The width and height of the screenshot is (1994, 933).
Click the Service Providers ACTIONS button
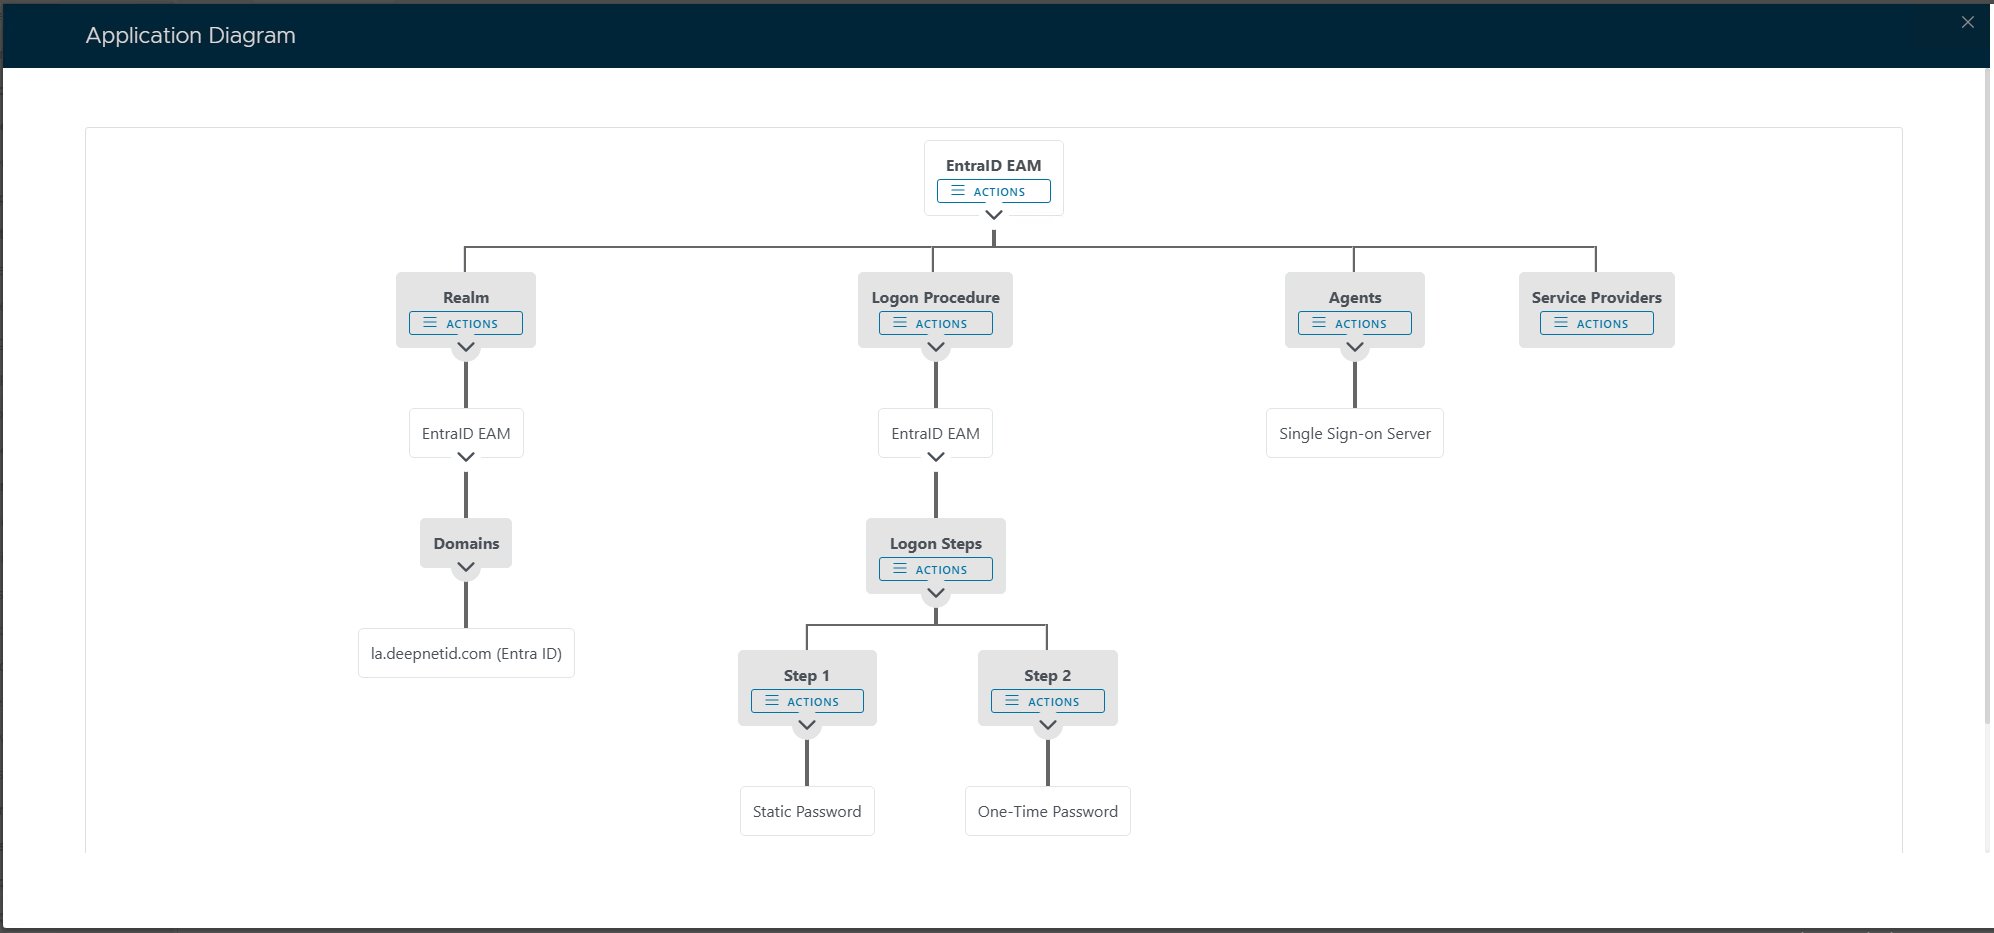click(1596, 323)
